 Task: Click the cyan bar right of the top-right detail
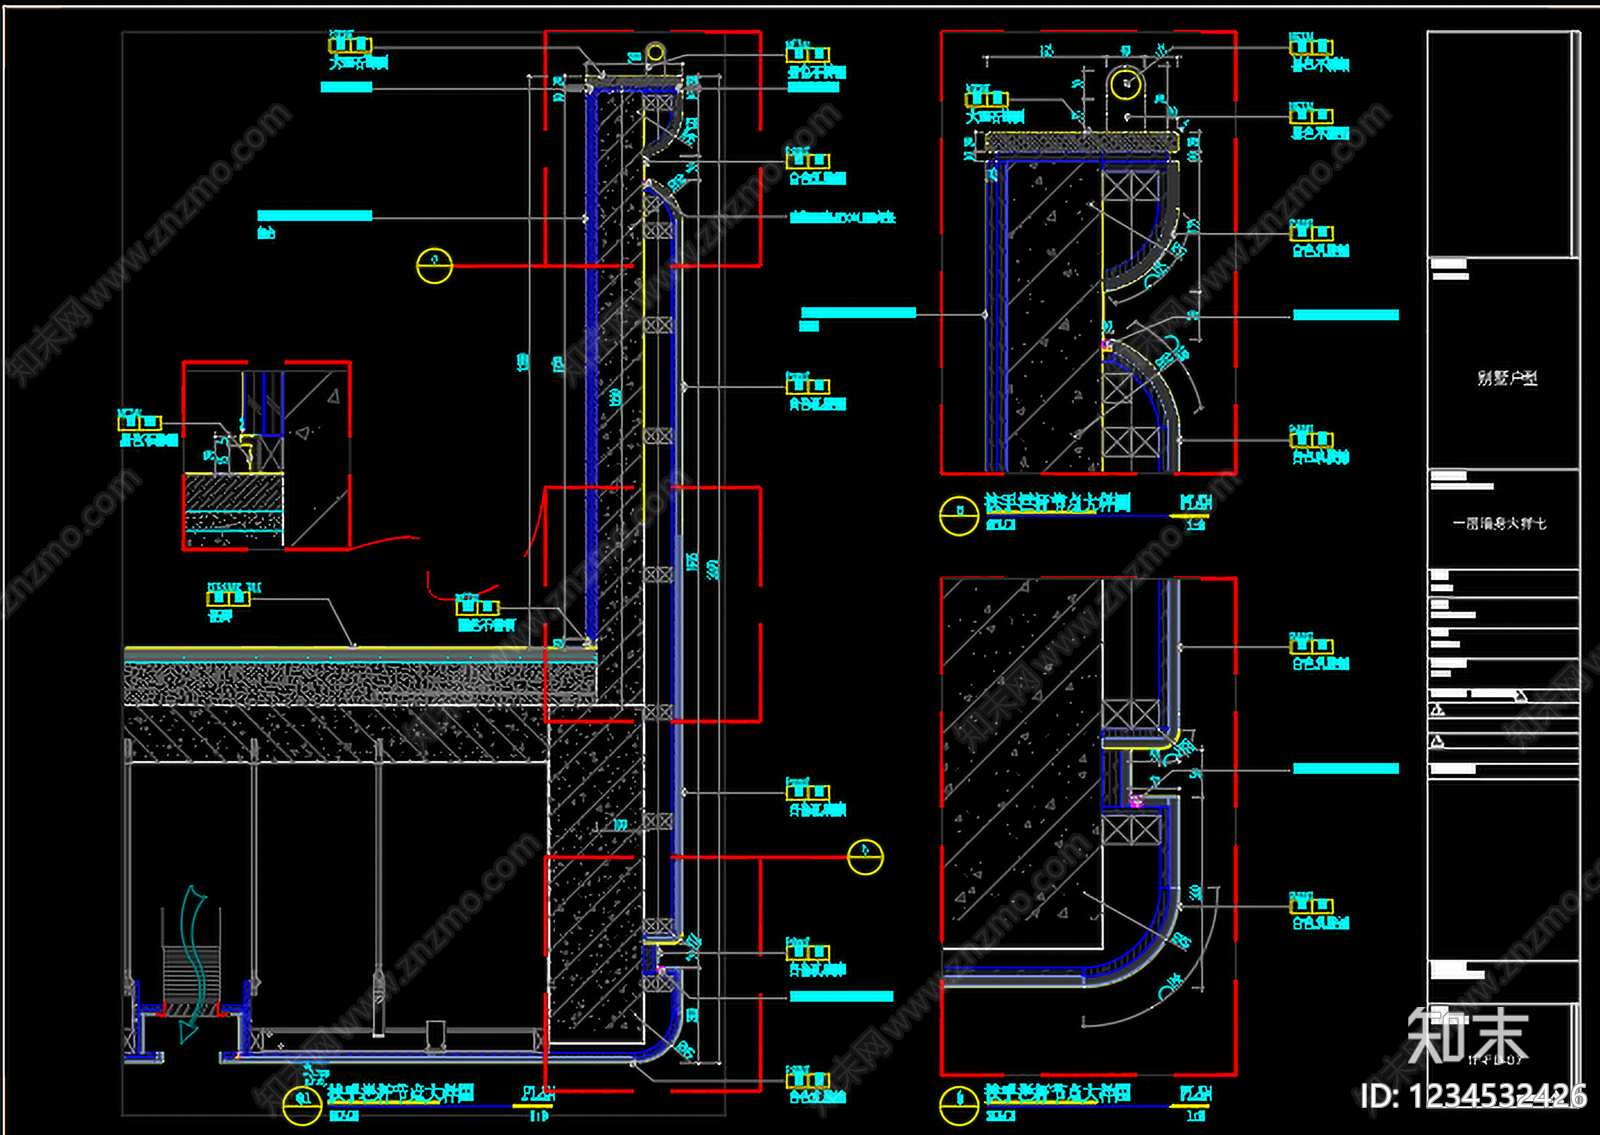click(1346, 315)
